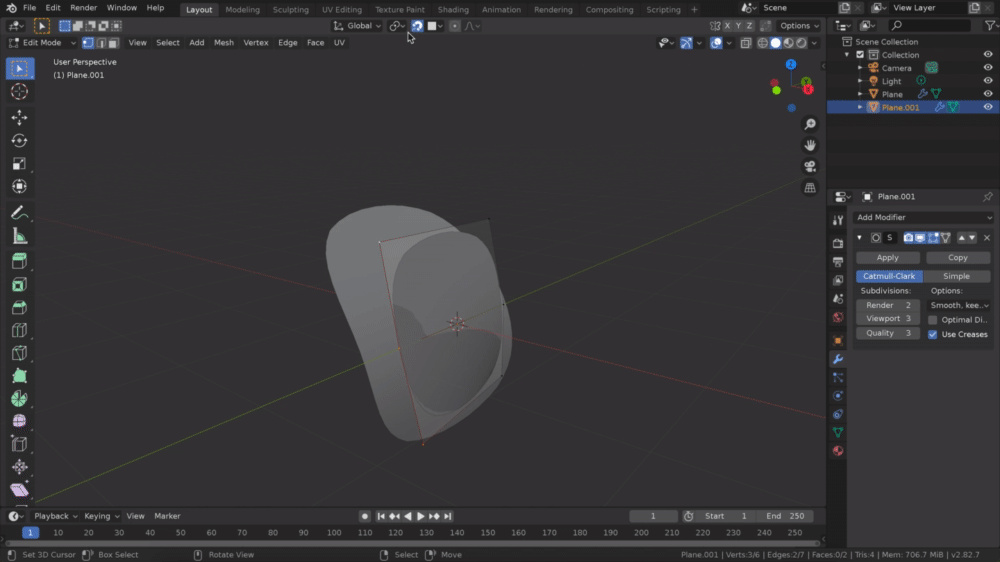Select the Scale tool in left toolbar
Viewport: 1000px width, 562px height.
pyautogui.click(x=19, y=163)
